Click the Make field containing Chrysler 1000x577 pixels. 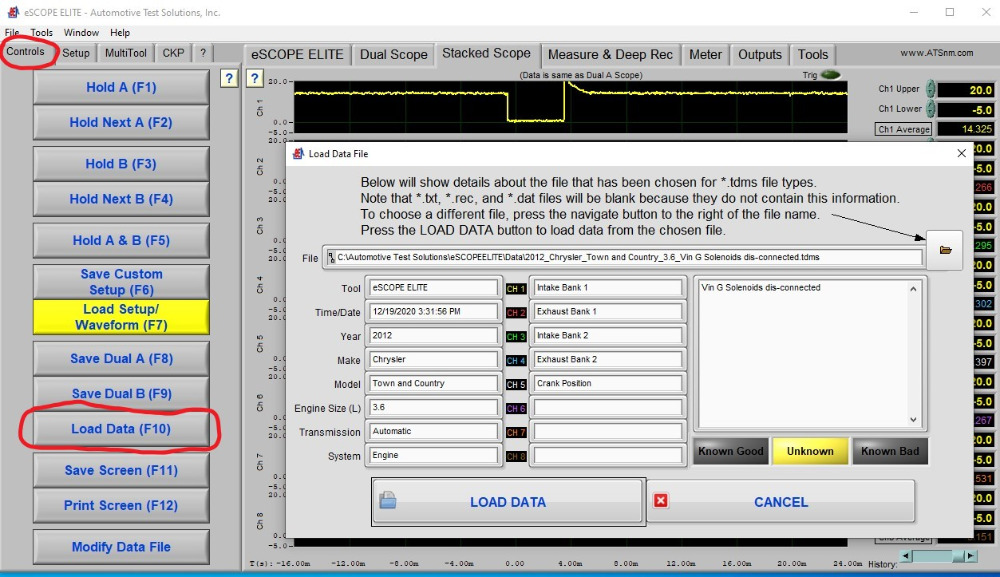[x=432, y=360]
